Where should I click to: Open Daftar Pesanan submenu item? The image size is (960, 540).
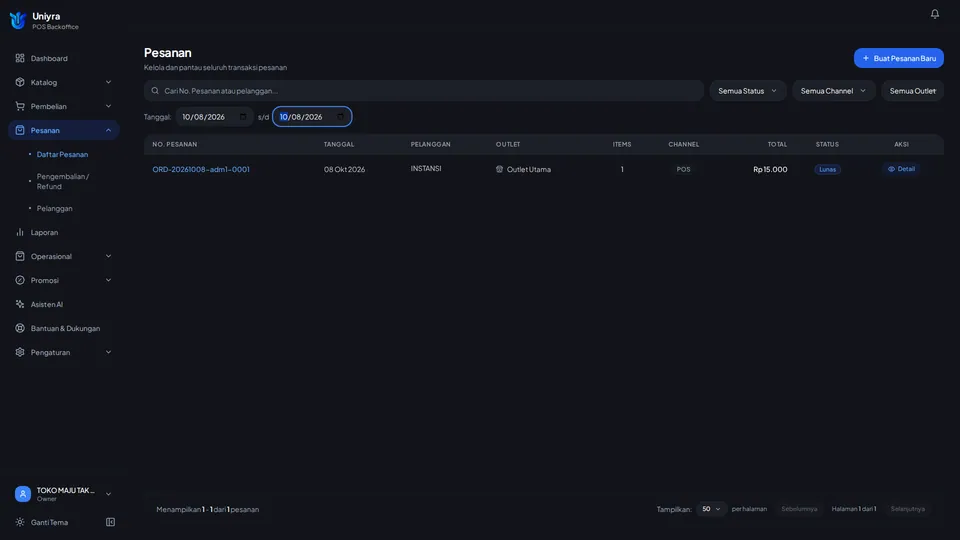click(62, 154)
